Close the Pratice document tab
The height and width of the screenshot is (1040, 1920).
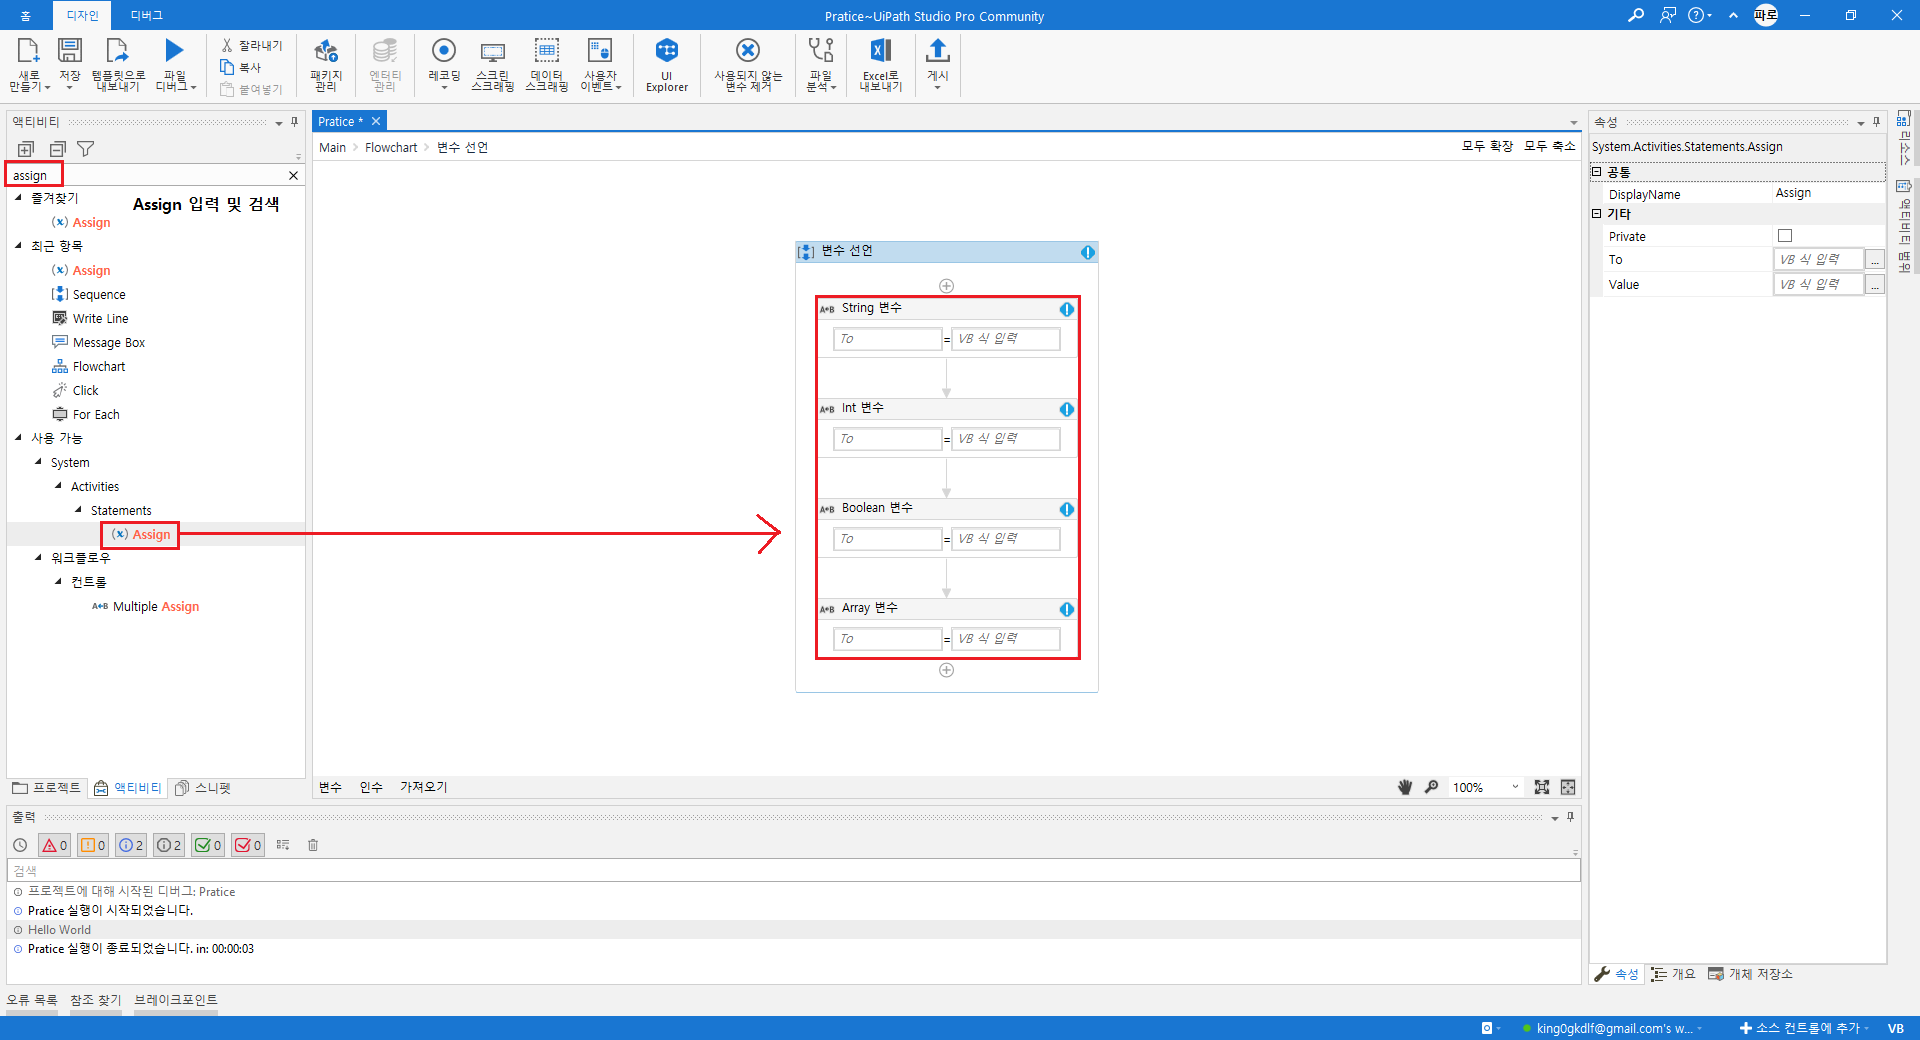coord(376,121)
